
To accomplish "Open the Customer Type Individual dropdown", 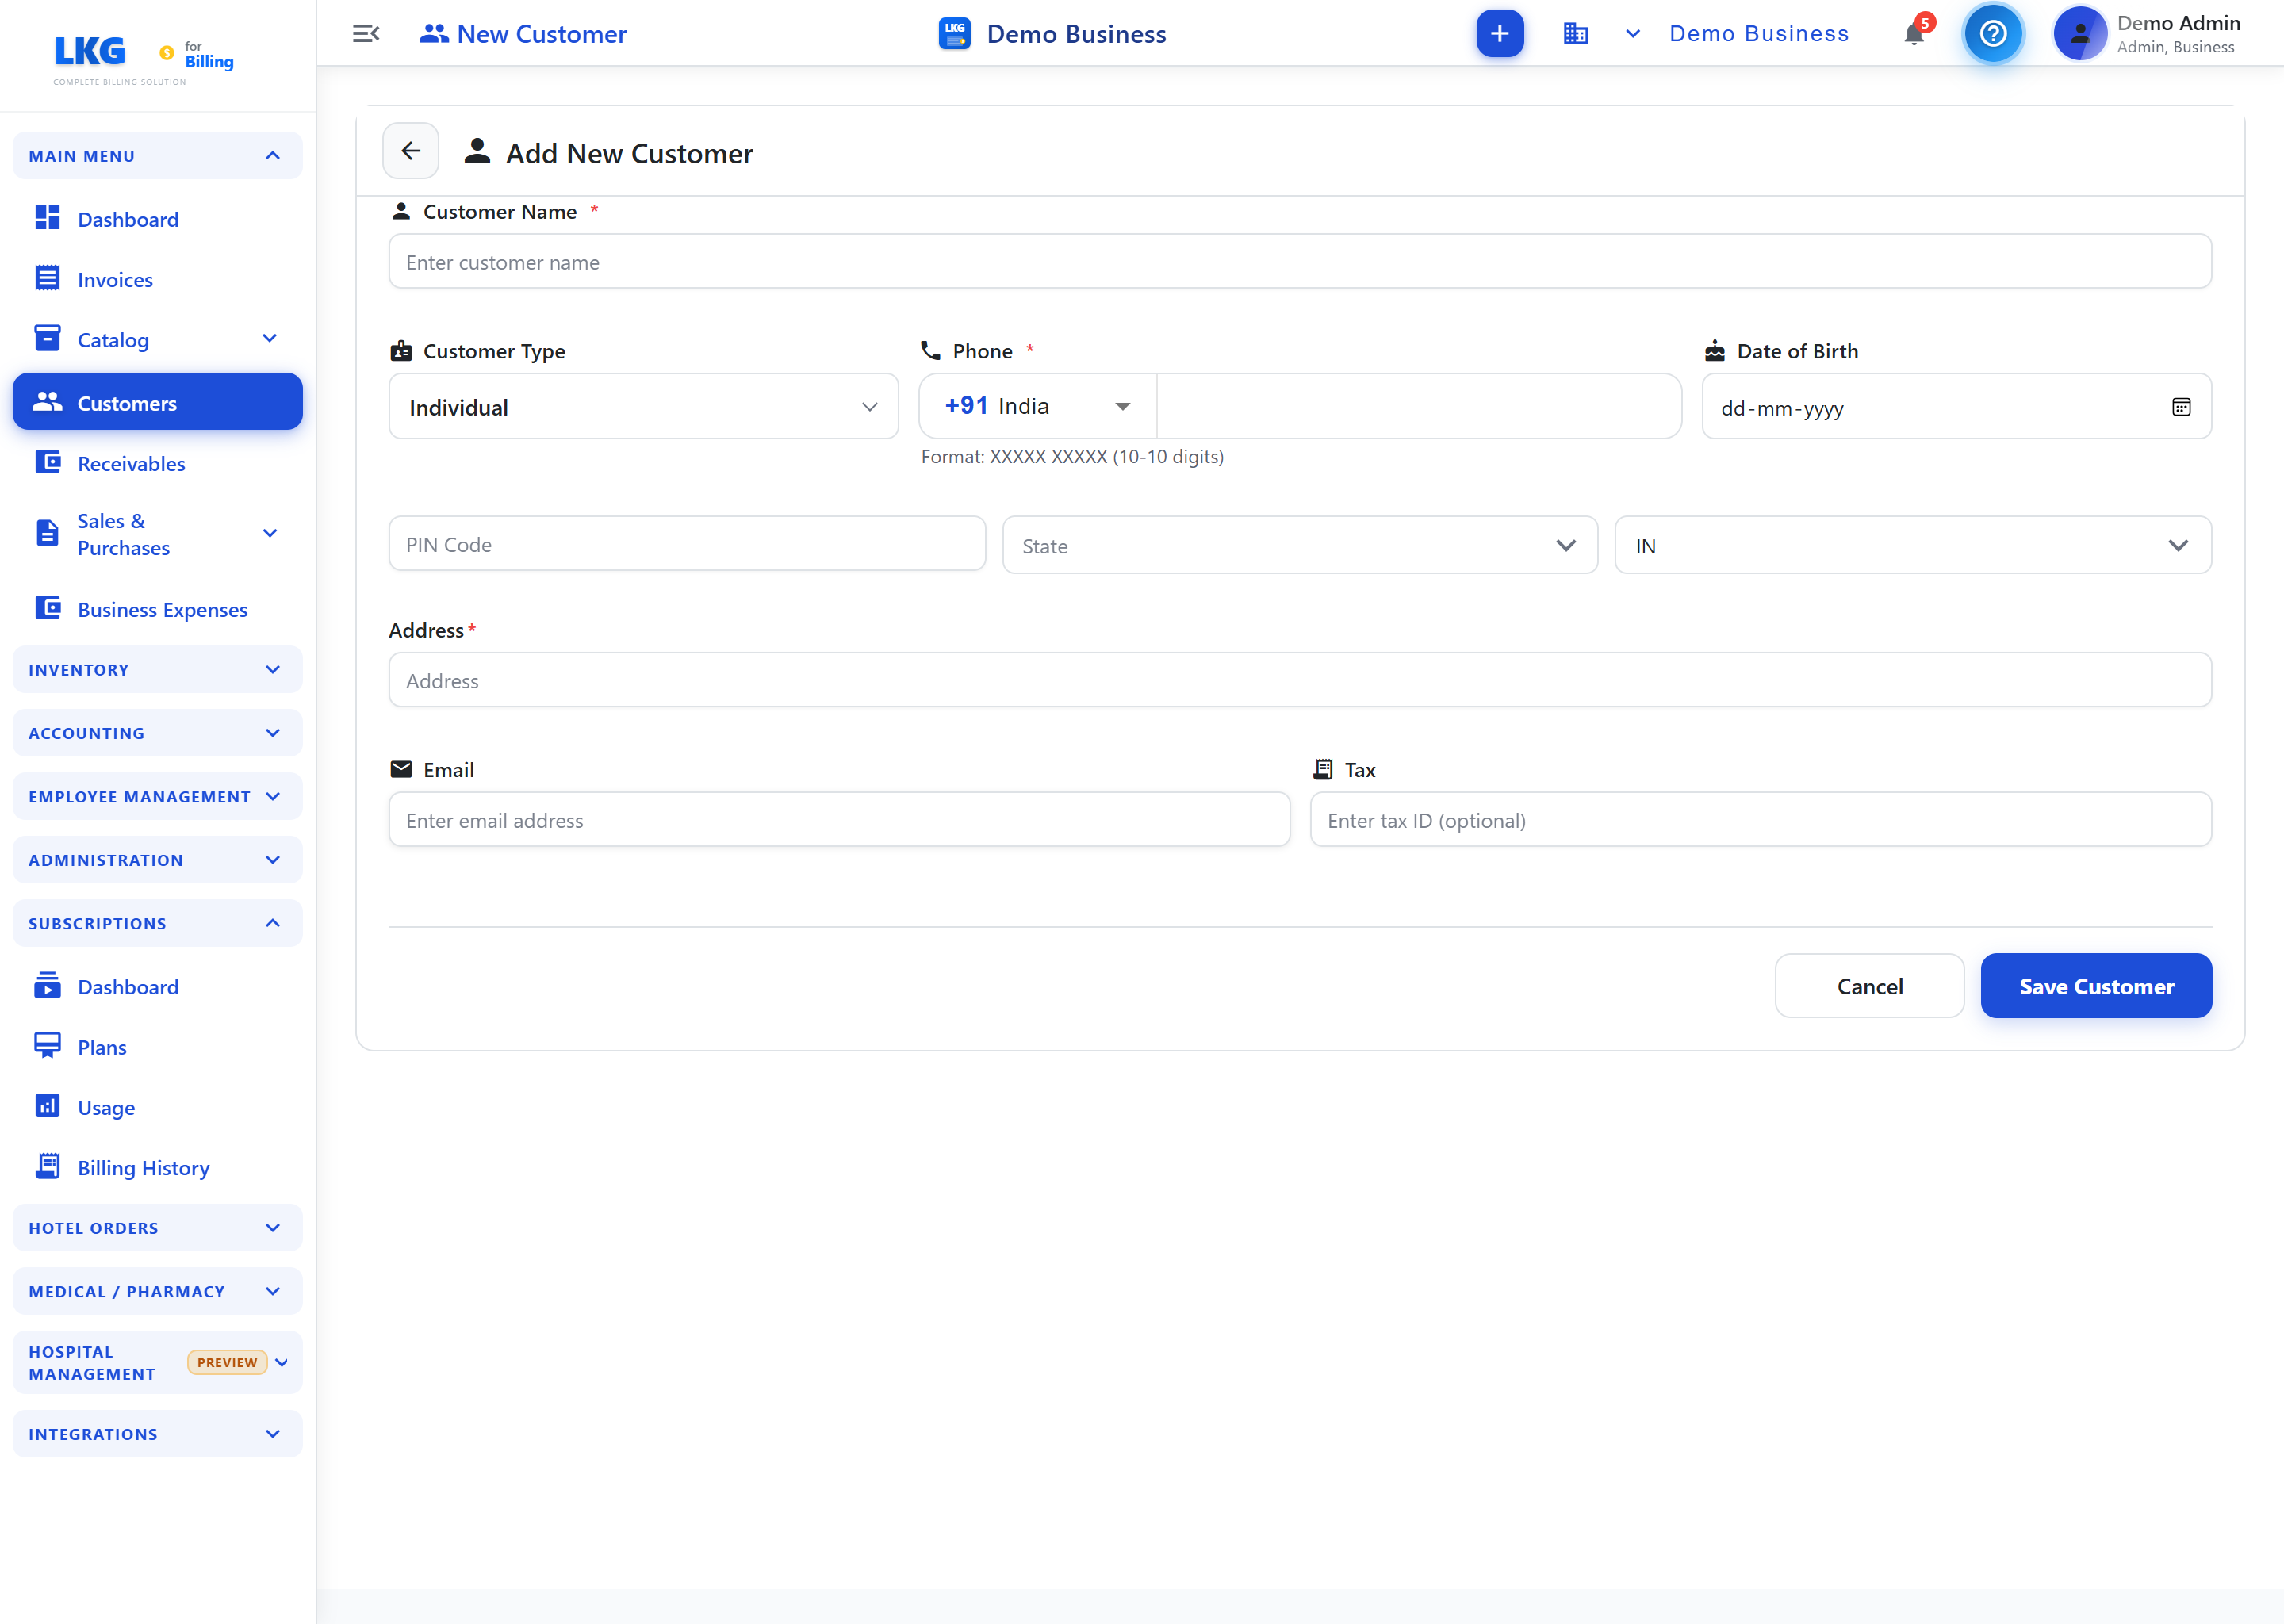I will [x=643, y=407].
